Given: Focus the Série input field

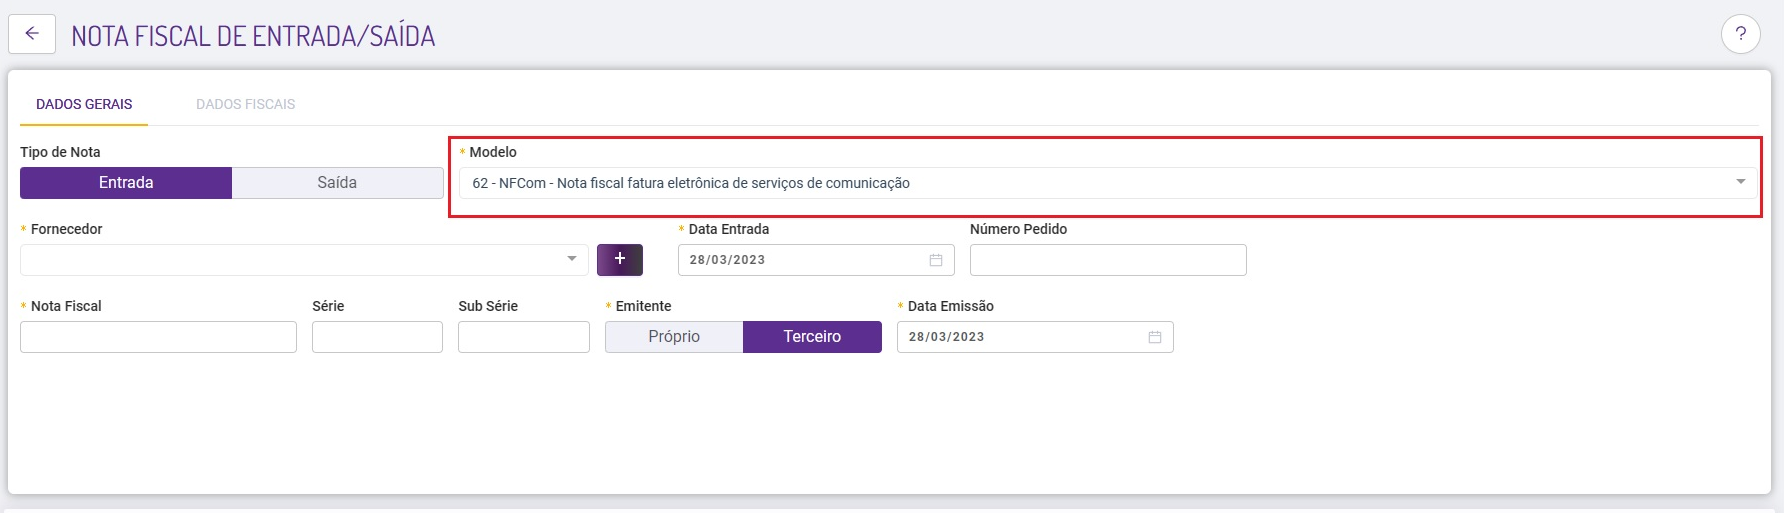Looking at the screenshot, I should pos(377,337).
